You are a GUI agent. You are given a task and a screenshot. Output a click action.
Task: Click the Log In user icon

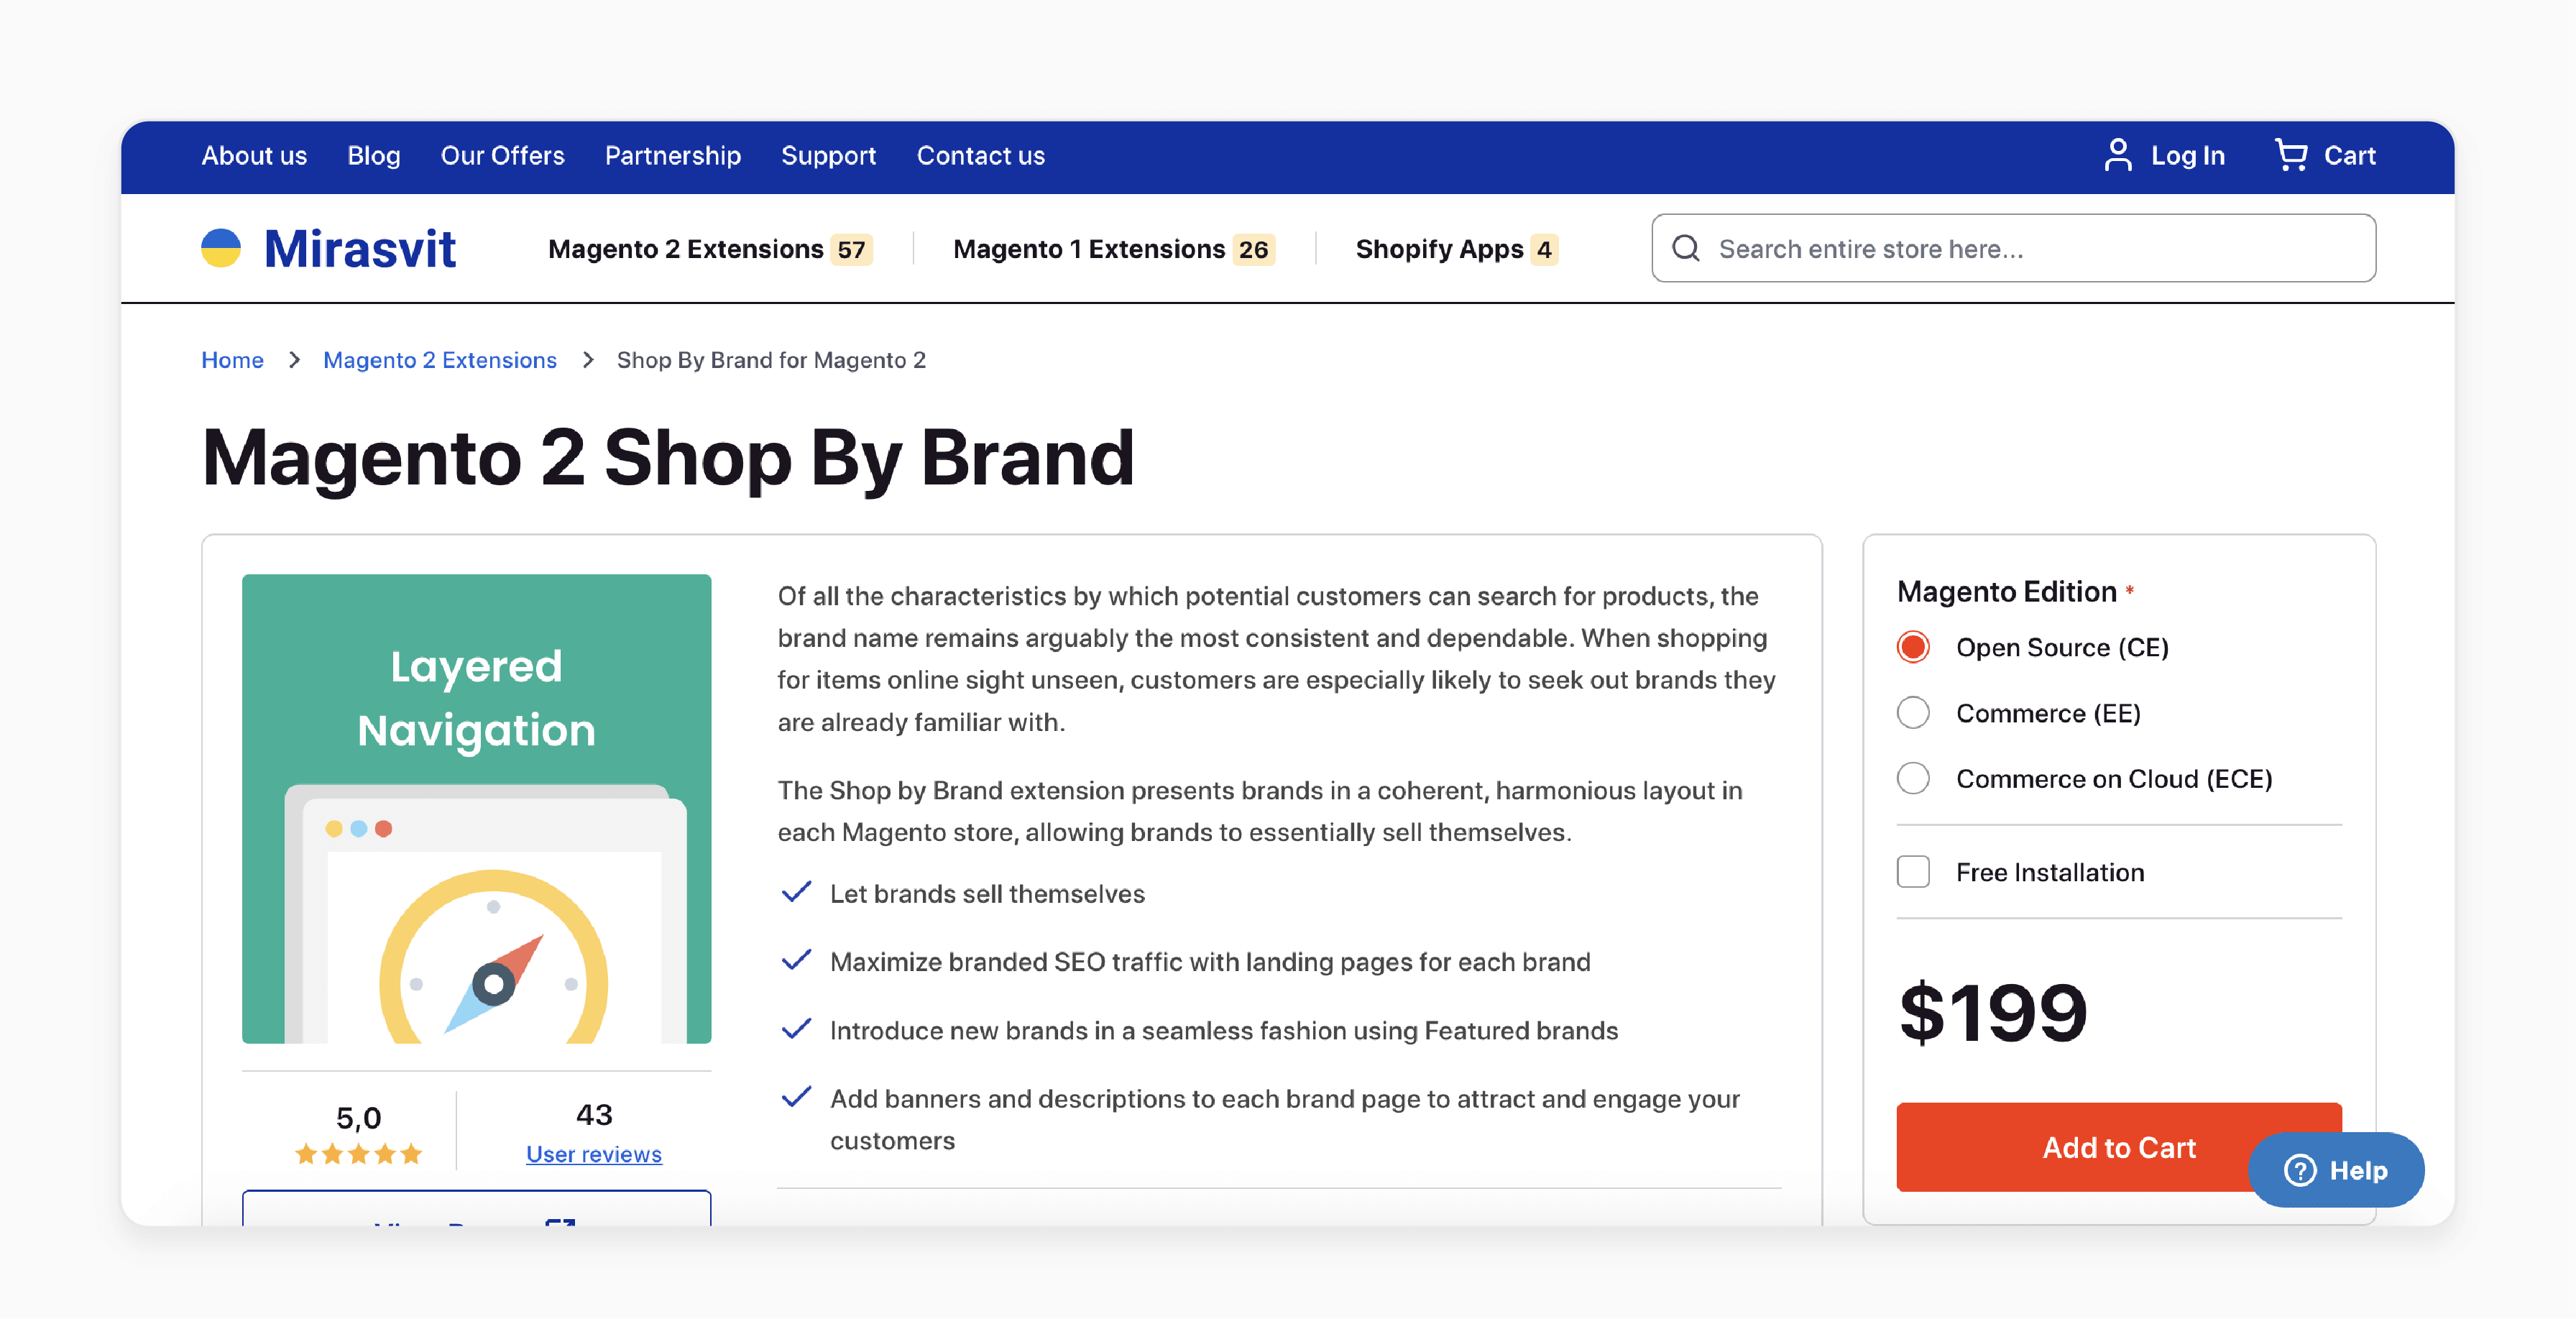coord(2117,155)
